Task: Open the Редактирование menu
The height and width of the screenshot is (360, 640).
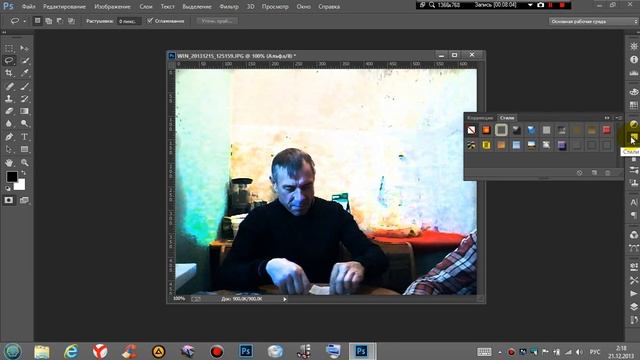Action: coord(64,7)
